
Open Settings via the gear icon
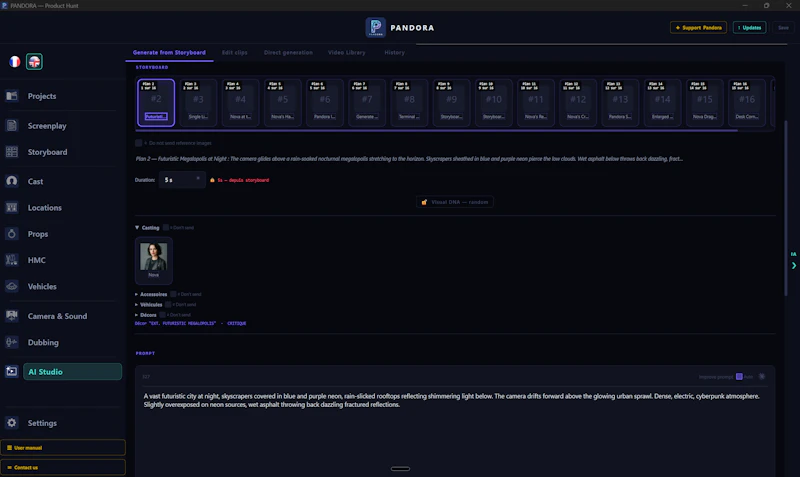[12, 423]
